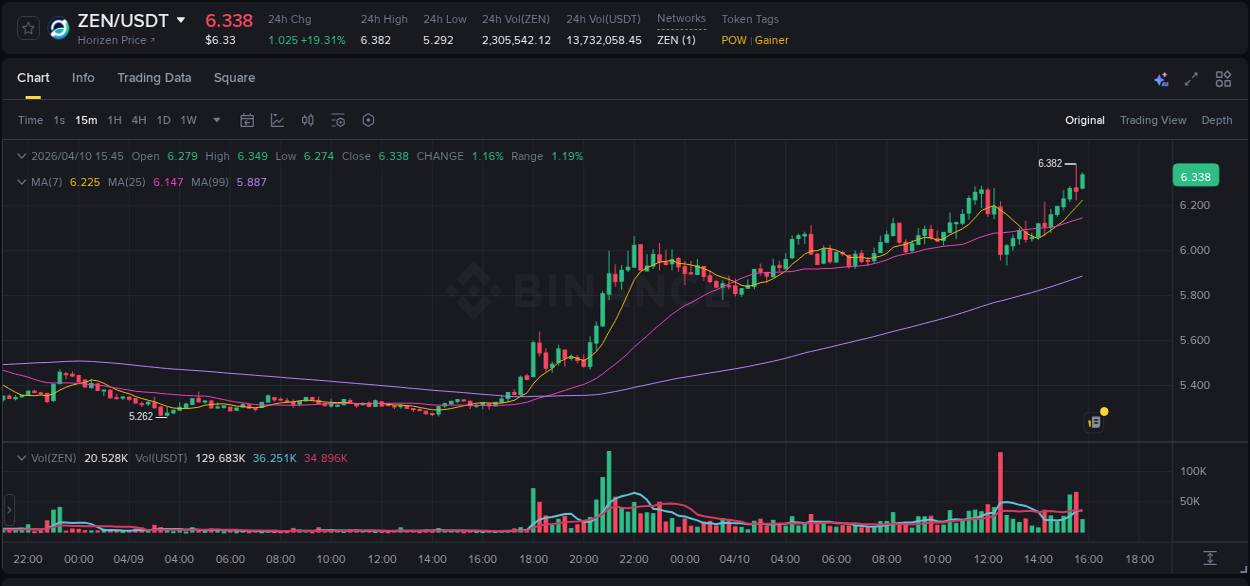Open the Info tab

83,78
